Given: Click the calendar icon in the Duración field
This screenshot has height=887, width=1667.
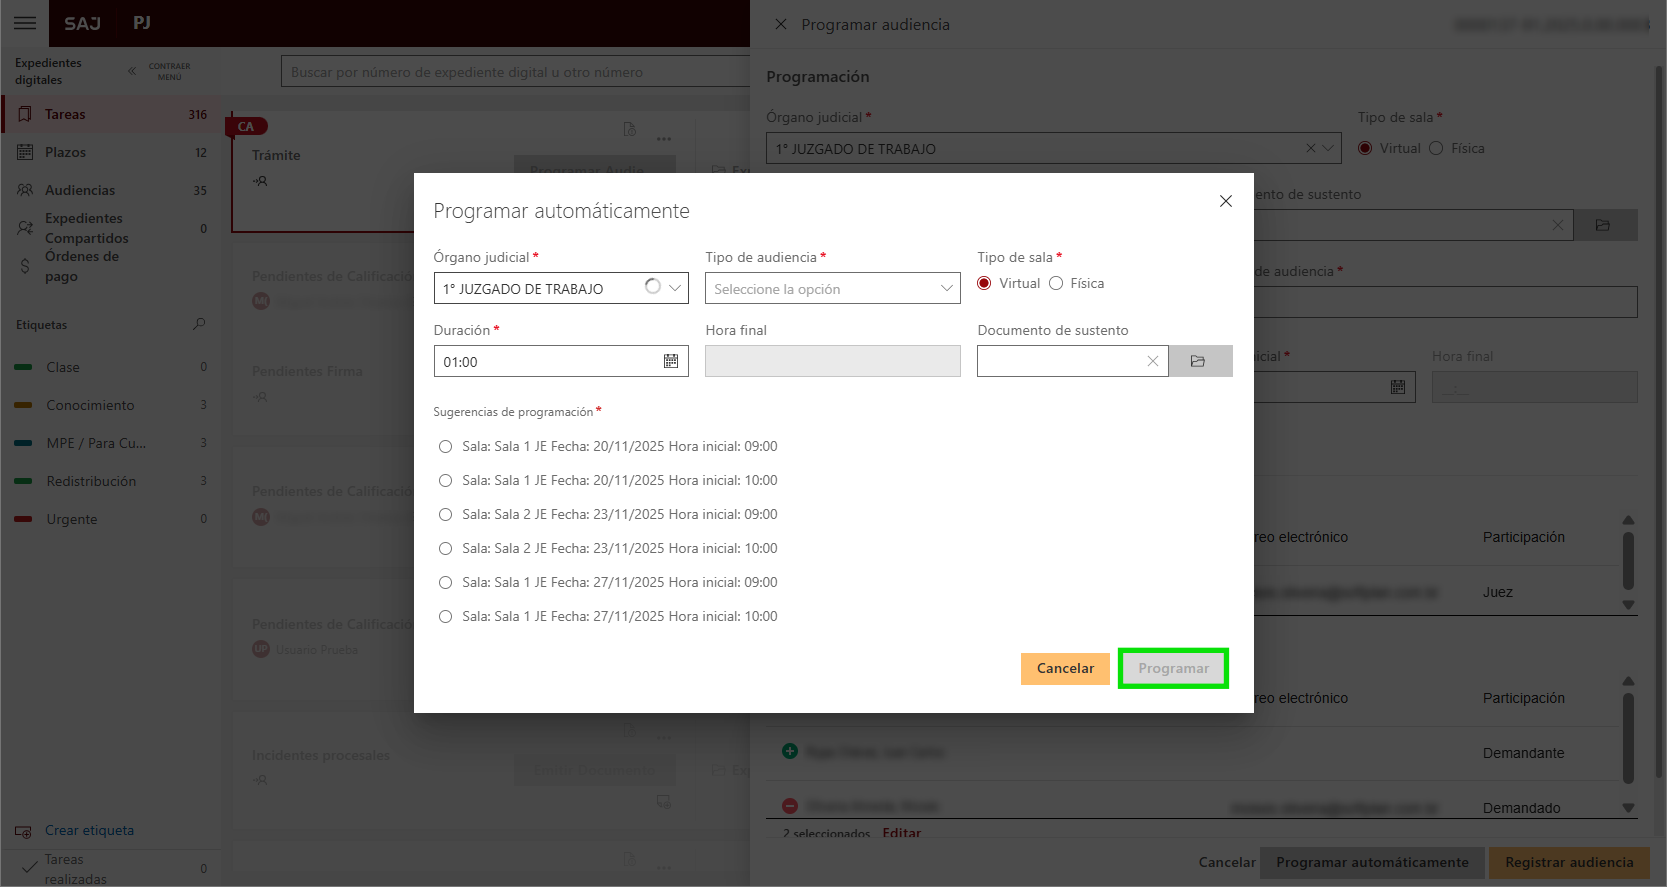Looking at the screenshot, I should (x=671, y=361).
